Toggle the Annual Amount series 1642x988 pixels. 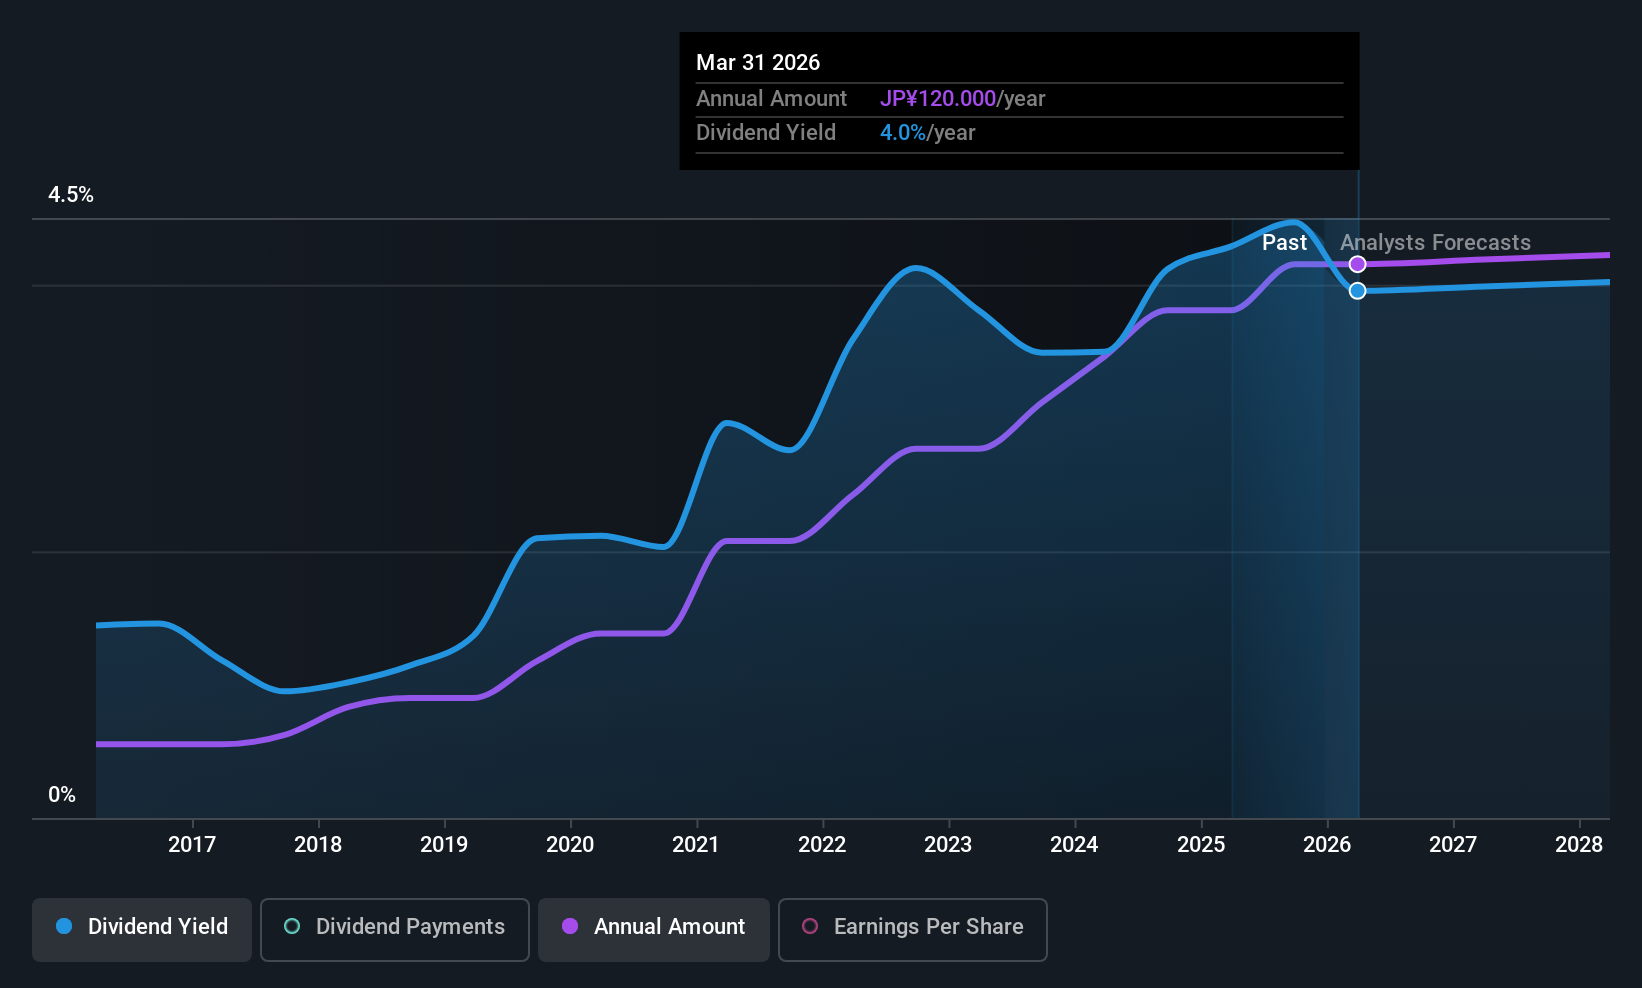tap(654, 929)
